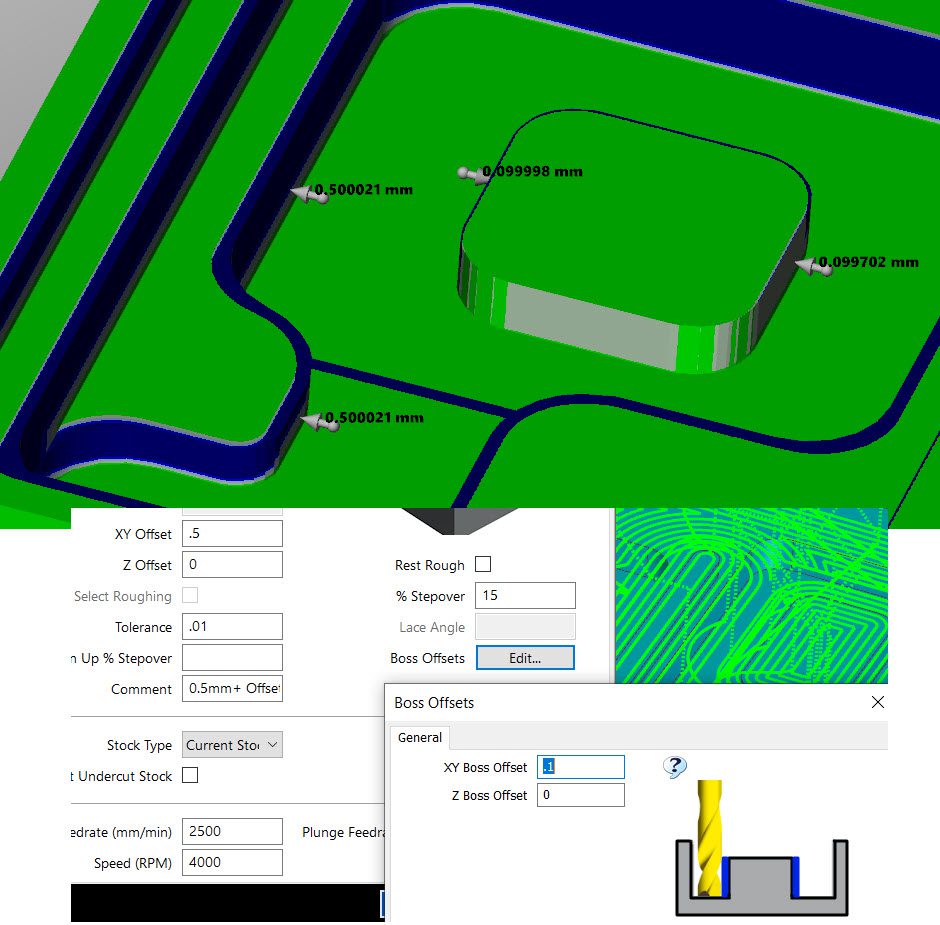Click the Speed (RPM) input field
The height and width of the screenshot is (925, 940).
232,862
